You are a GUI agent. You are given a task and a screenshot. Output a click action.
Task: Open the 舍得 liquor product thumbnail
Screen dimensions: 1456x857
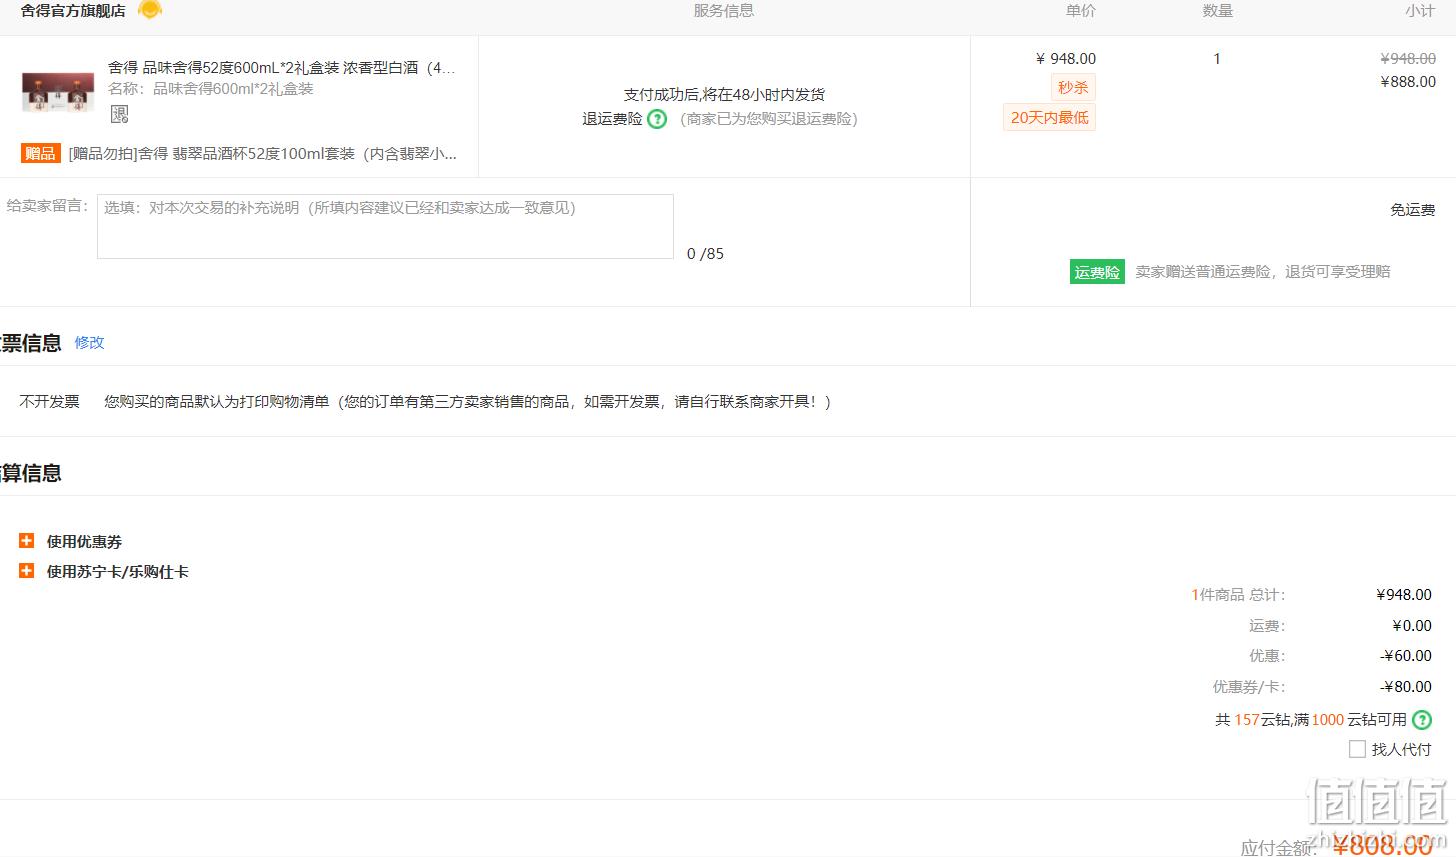coord(58,91)
